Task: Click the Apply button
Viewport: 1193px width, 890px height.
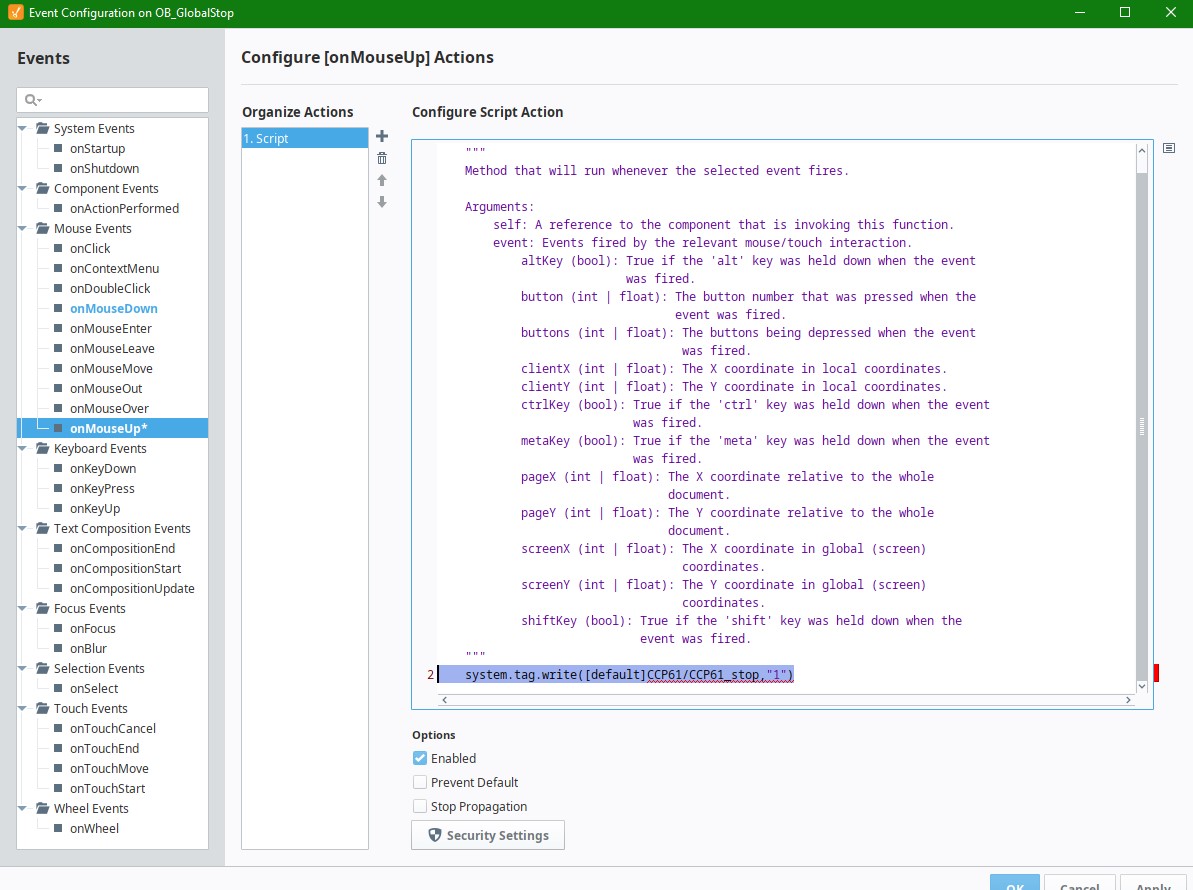Action: click(x=1153, y=884)
